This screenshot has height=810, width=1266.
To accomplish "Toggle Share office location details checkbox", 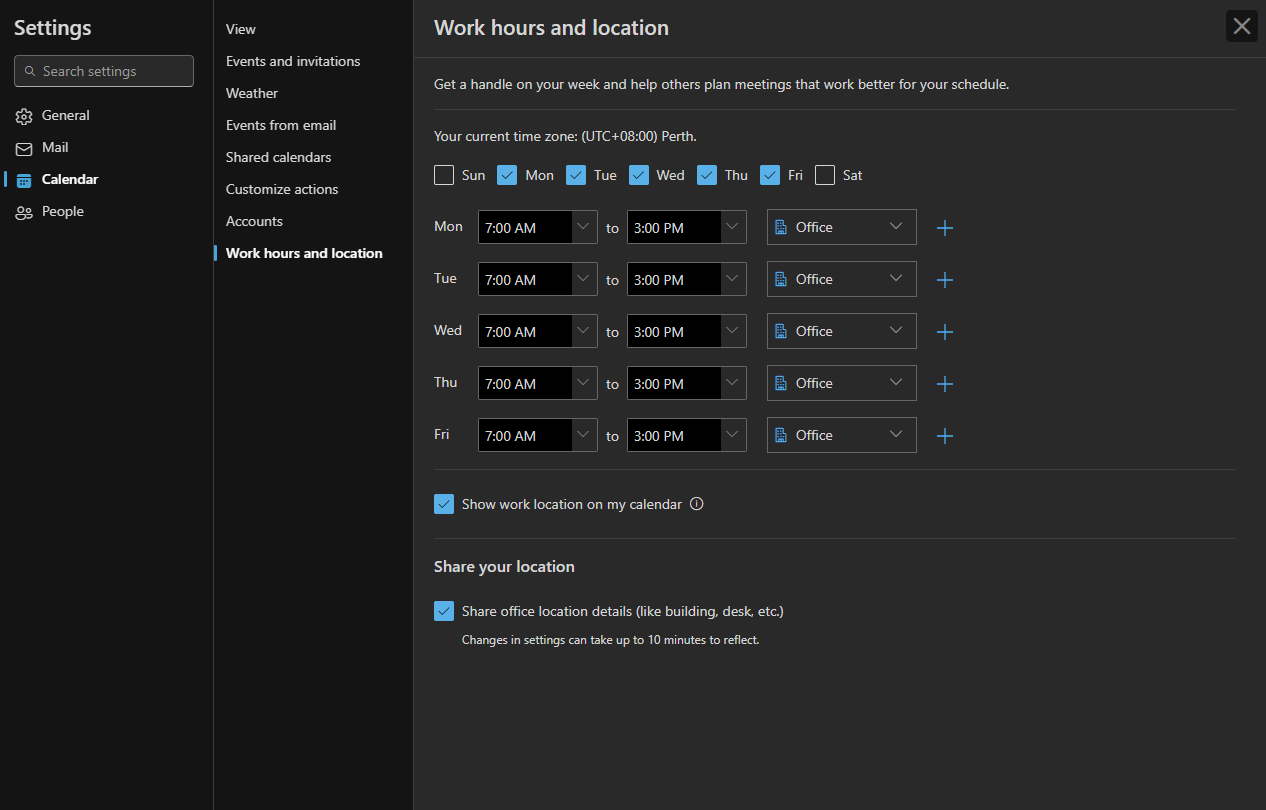I will click(x=444, y=611).
